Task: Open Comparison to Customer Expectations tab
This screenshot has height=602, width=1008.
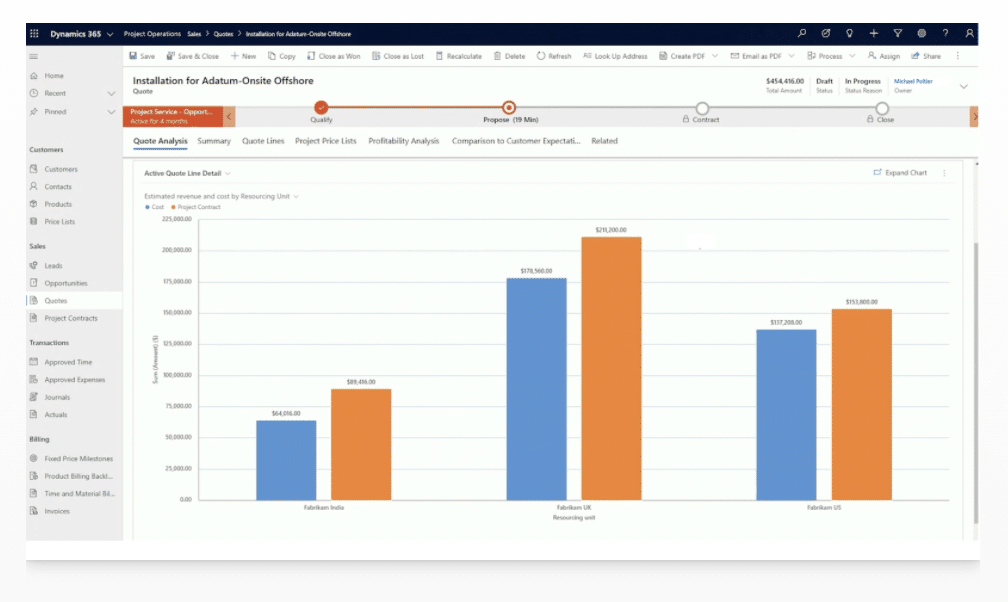Action: (x=516, y=141)
